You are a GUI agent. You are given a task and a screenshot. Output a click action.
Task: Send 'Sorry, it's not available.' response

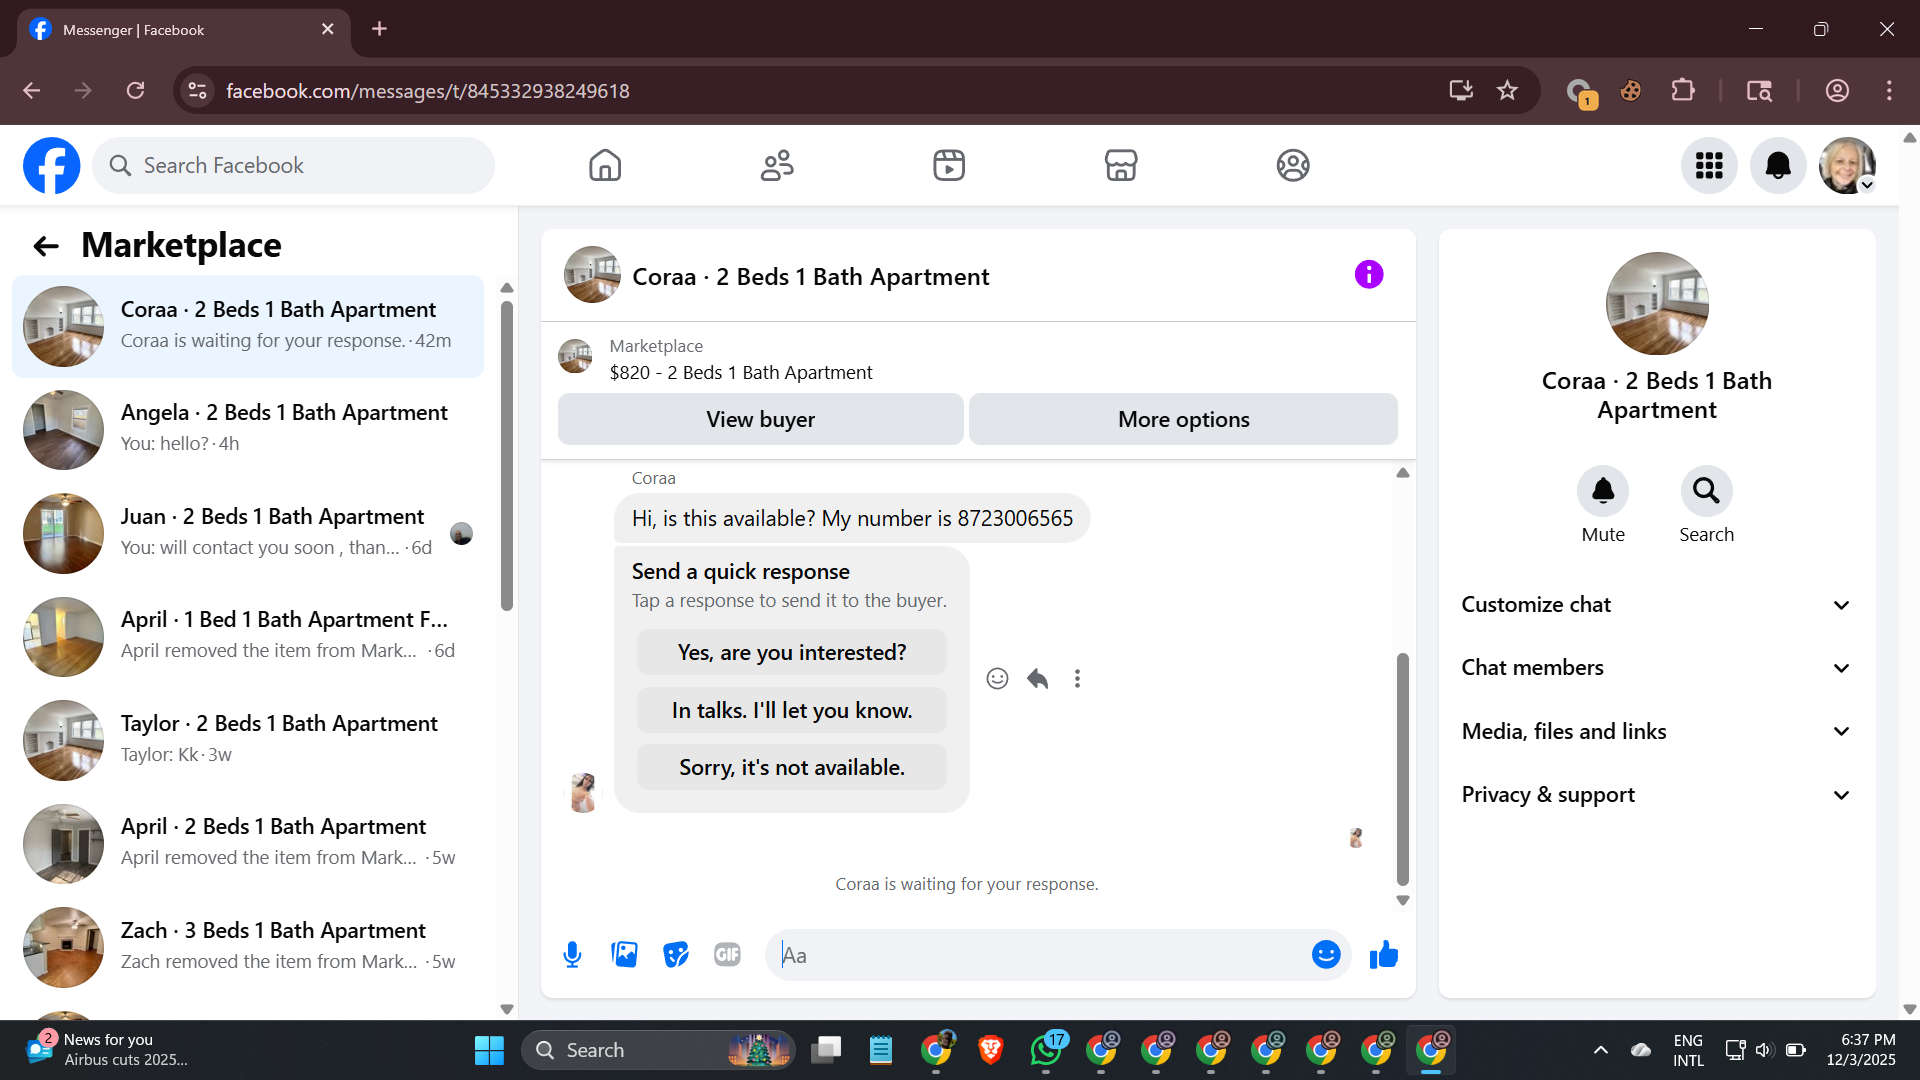point(792,767)
